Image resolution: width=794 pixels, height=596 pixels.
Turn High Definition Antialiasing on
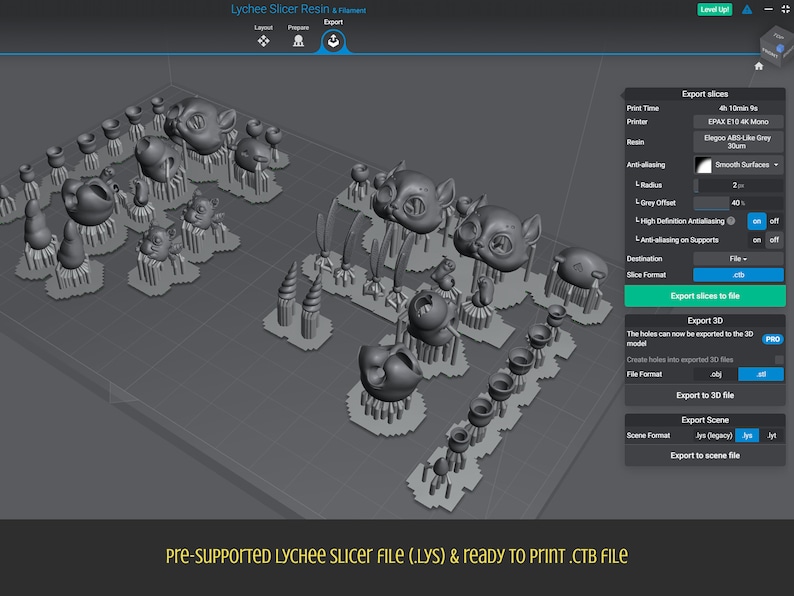(x=757, y=221)
